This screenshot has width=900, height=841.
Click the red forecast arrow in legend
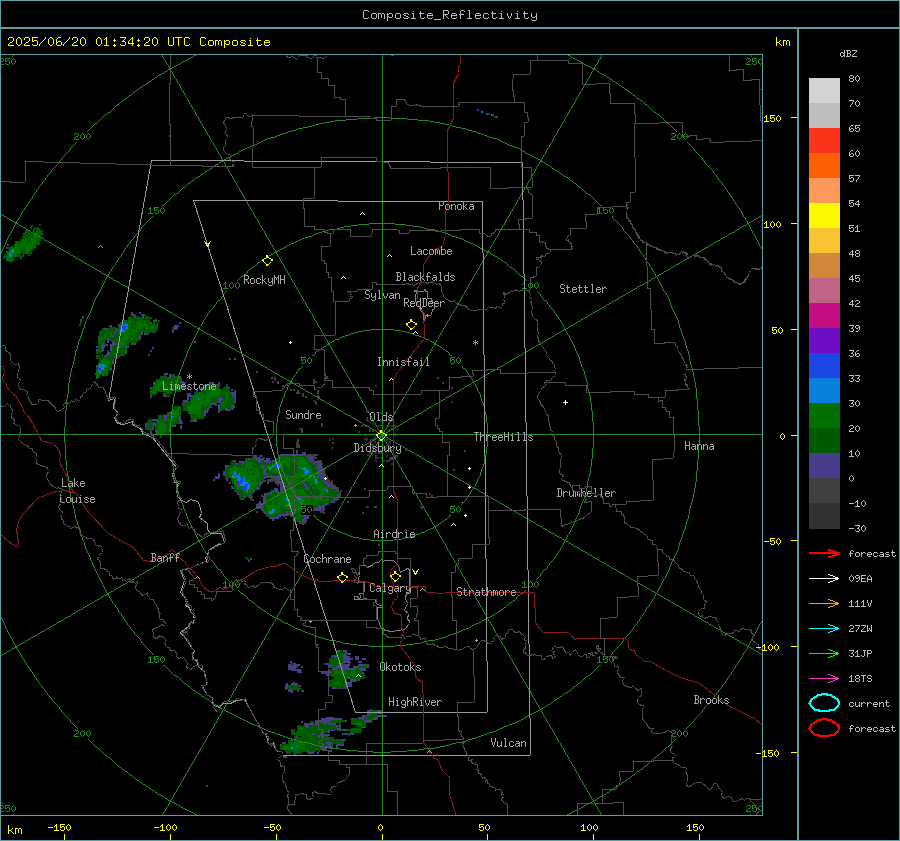coord(824,553)
